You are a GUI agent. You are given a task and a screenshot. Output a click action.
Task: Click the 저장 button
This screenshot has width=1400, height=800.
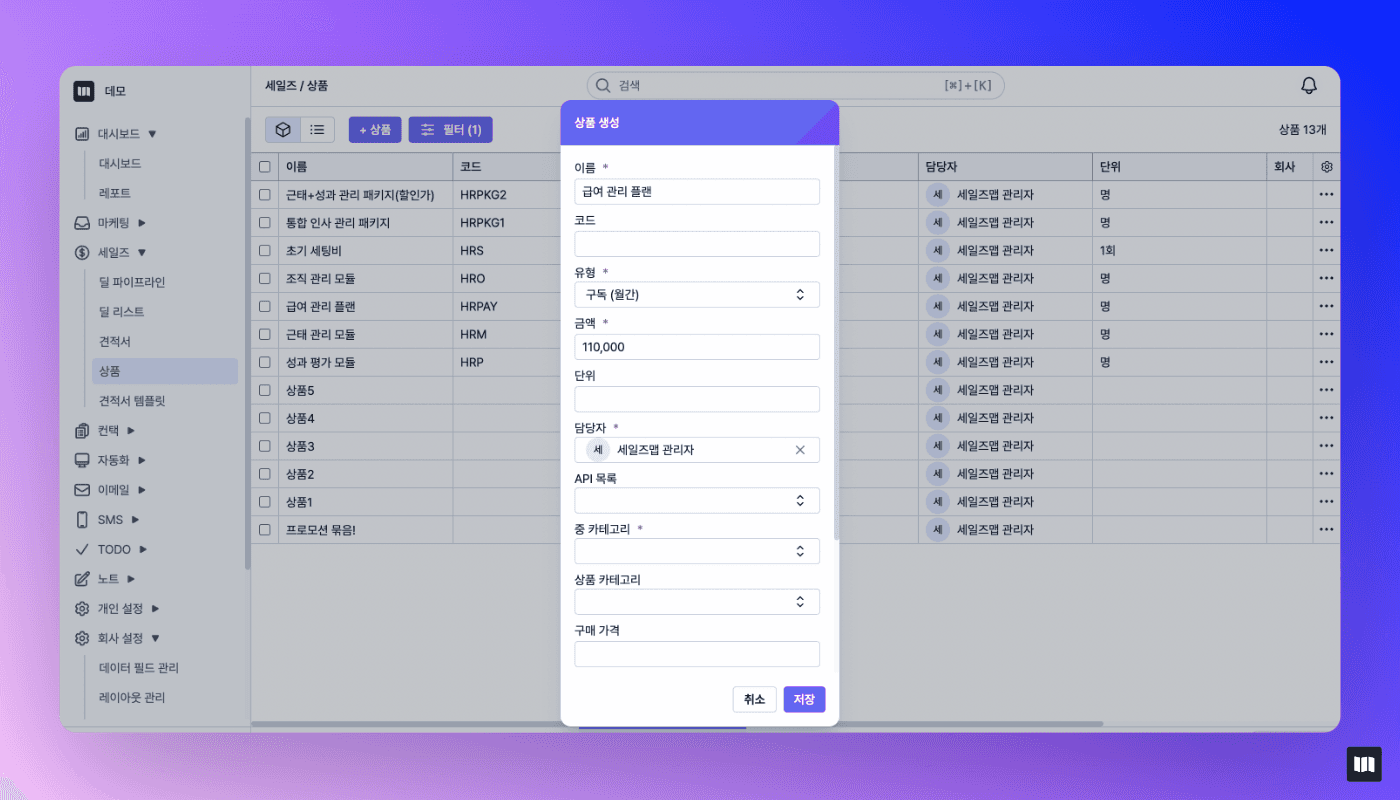pyautogui.click(x=804, y=700)
